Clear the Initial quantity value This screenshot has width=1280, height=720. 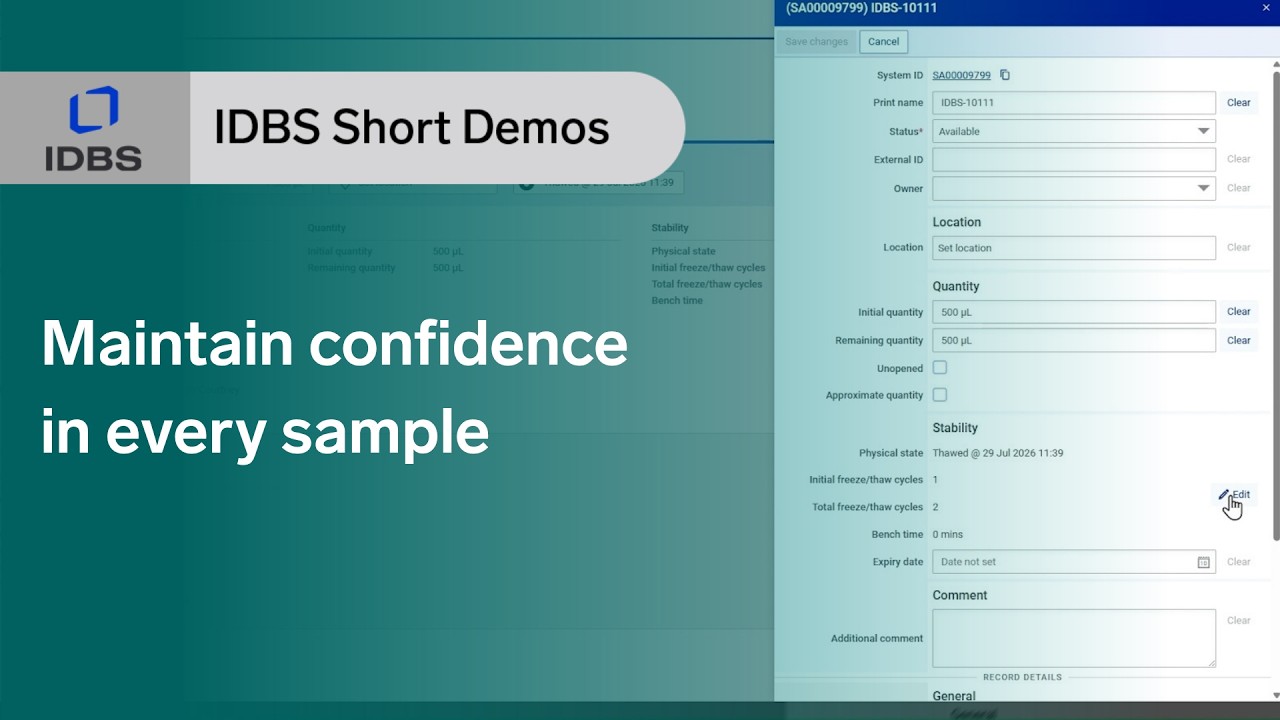point(1238,312)
